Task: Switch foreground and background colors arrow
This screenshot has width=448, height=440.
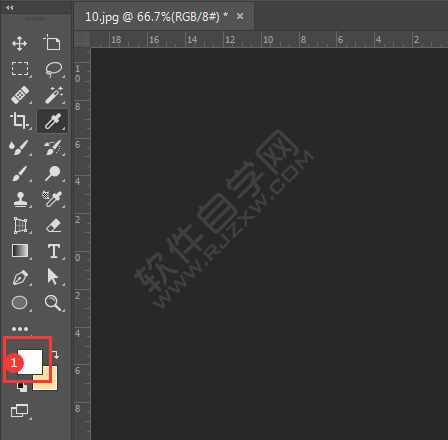Action: [x=56, y=355]
